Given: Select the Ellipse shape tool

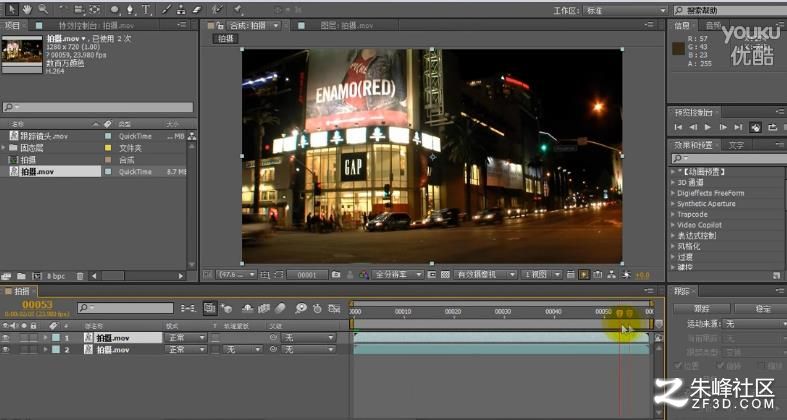Looking at the screenshot, I should (x=115, y=10).
